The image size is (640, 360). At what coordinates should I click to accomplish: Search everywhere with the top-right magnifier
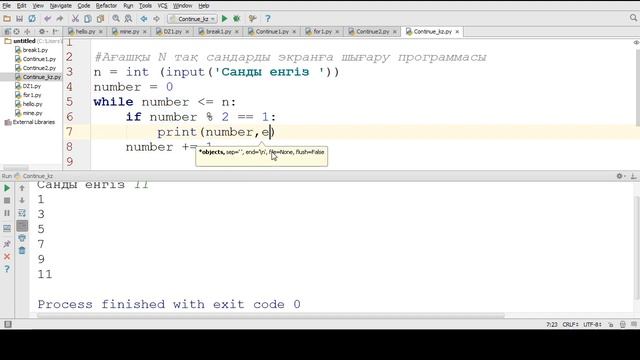pos(633,18)
